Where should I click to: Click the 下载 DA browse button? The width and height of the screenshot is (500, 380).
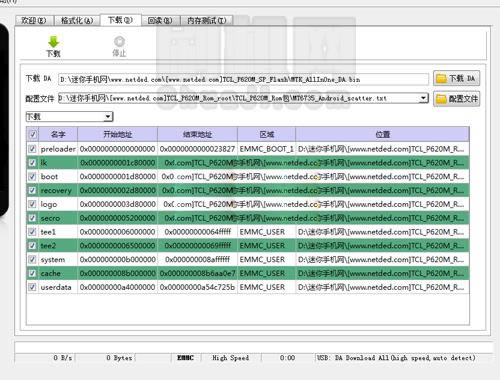coord(457,79)
